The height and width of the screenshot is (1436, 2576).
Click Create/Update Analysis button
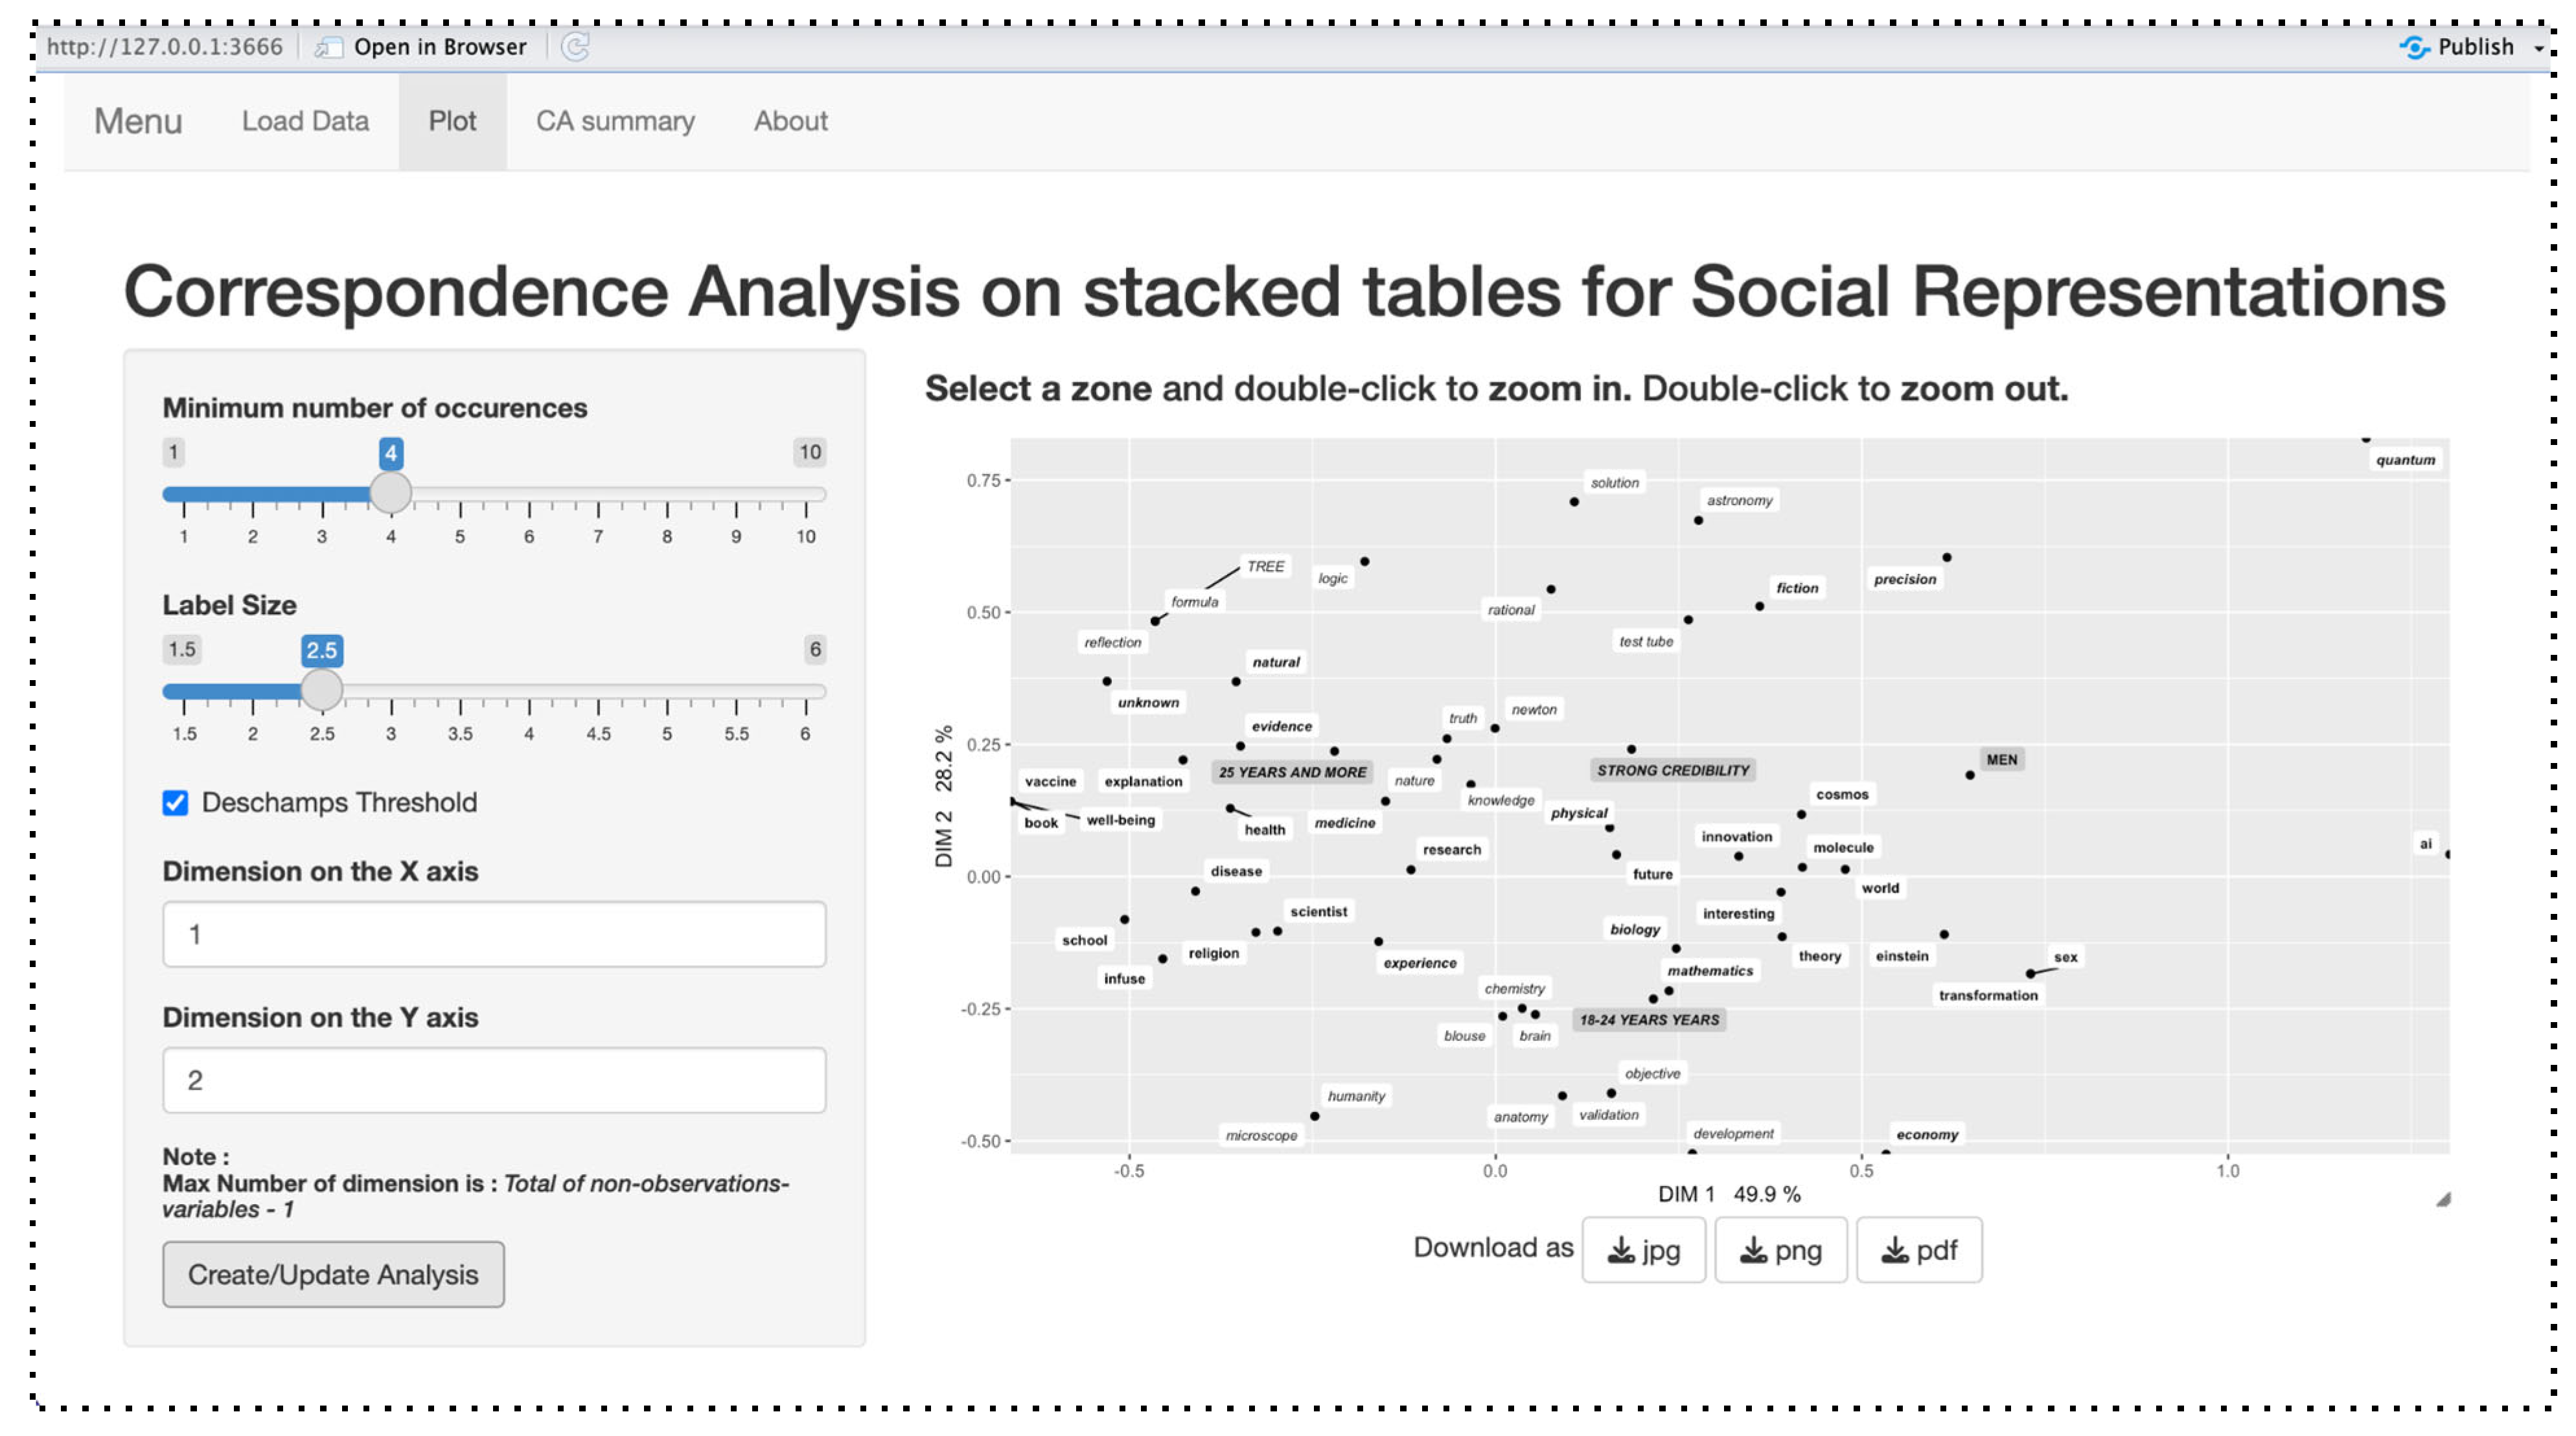333,1274
